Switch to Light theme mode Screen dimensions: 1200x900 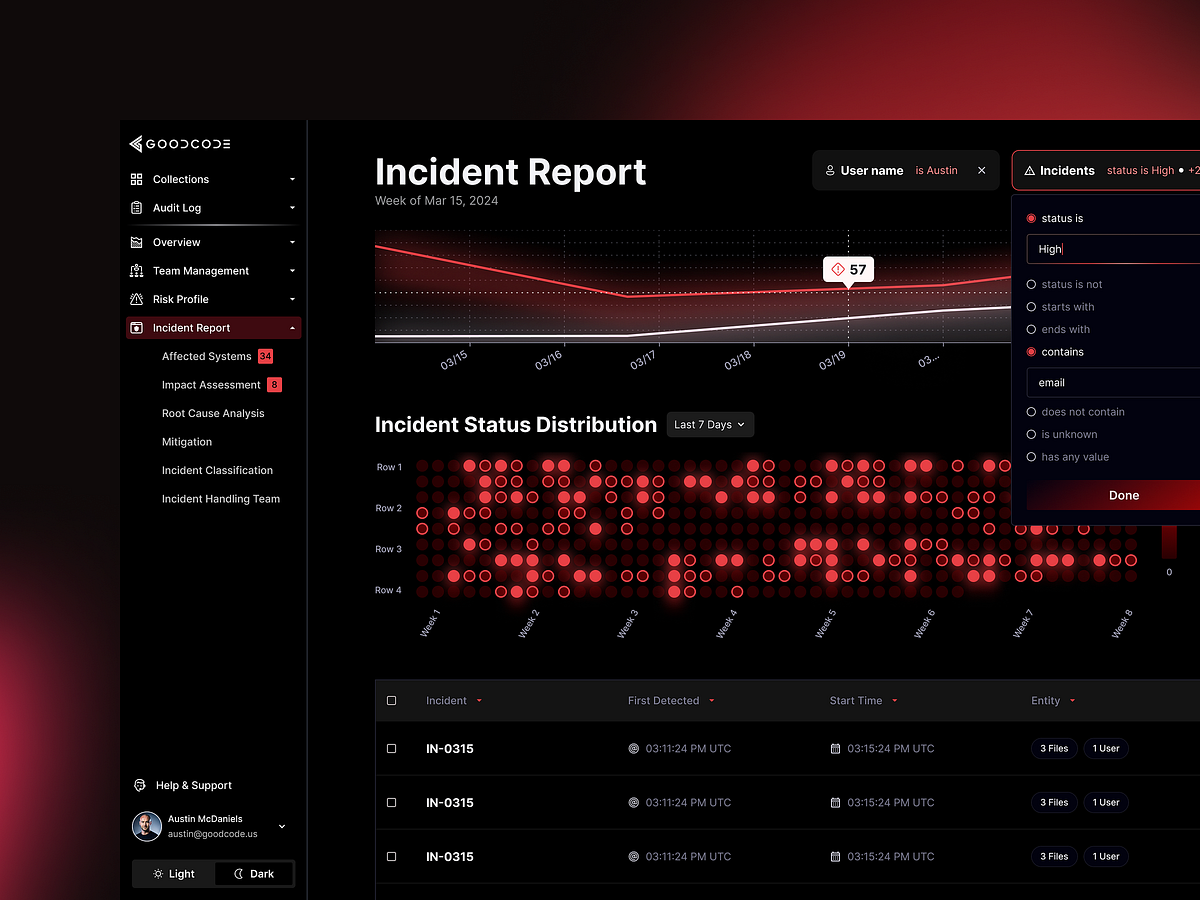tap(174, 874)
